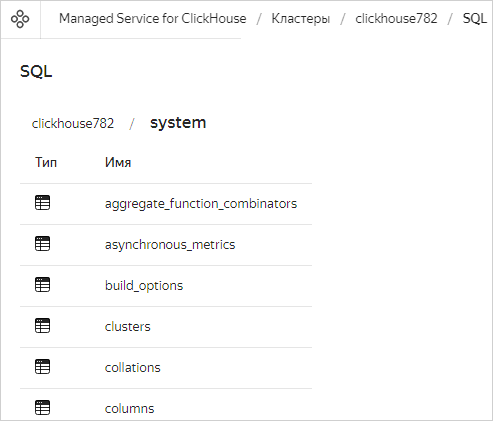Select the system database heading
493x421 pixels.
(x=178, y=123)
